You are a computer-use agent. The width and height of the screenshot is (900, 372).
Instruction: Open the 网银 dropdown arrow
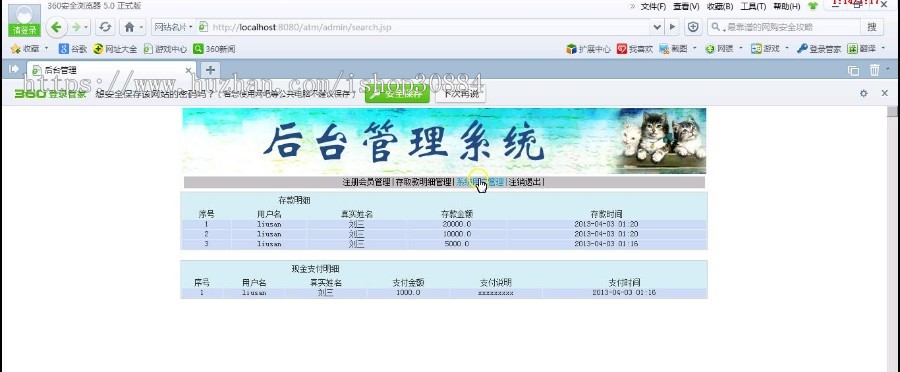741,49
